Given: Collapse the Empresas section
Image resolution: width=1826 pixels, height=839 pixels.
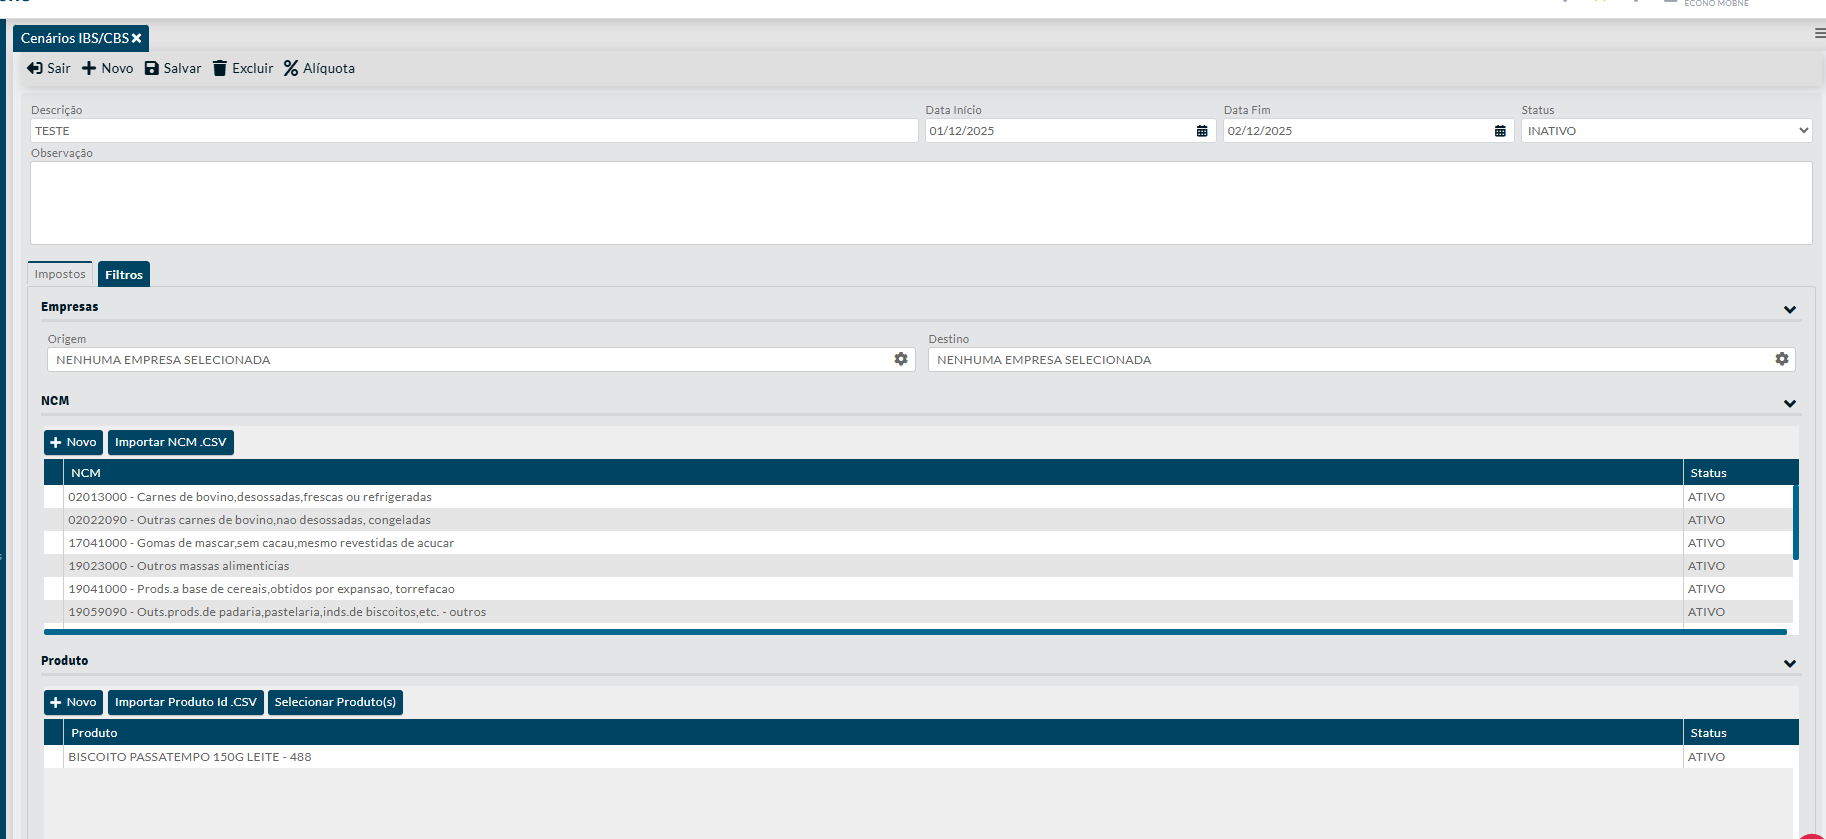Looking at the screenshot, I should click(x=1790, y=310).
